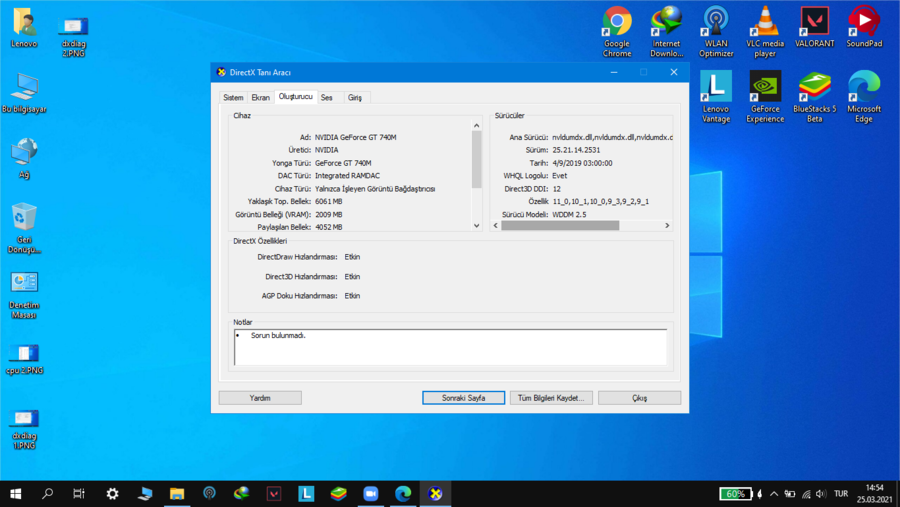Open File Explorer from the taskbar
The width and height of the screenshot is (900, 507).
coord(177,494)
